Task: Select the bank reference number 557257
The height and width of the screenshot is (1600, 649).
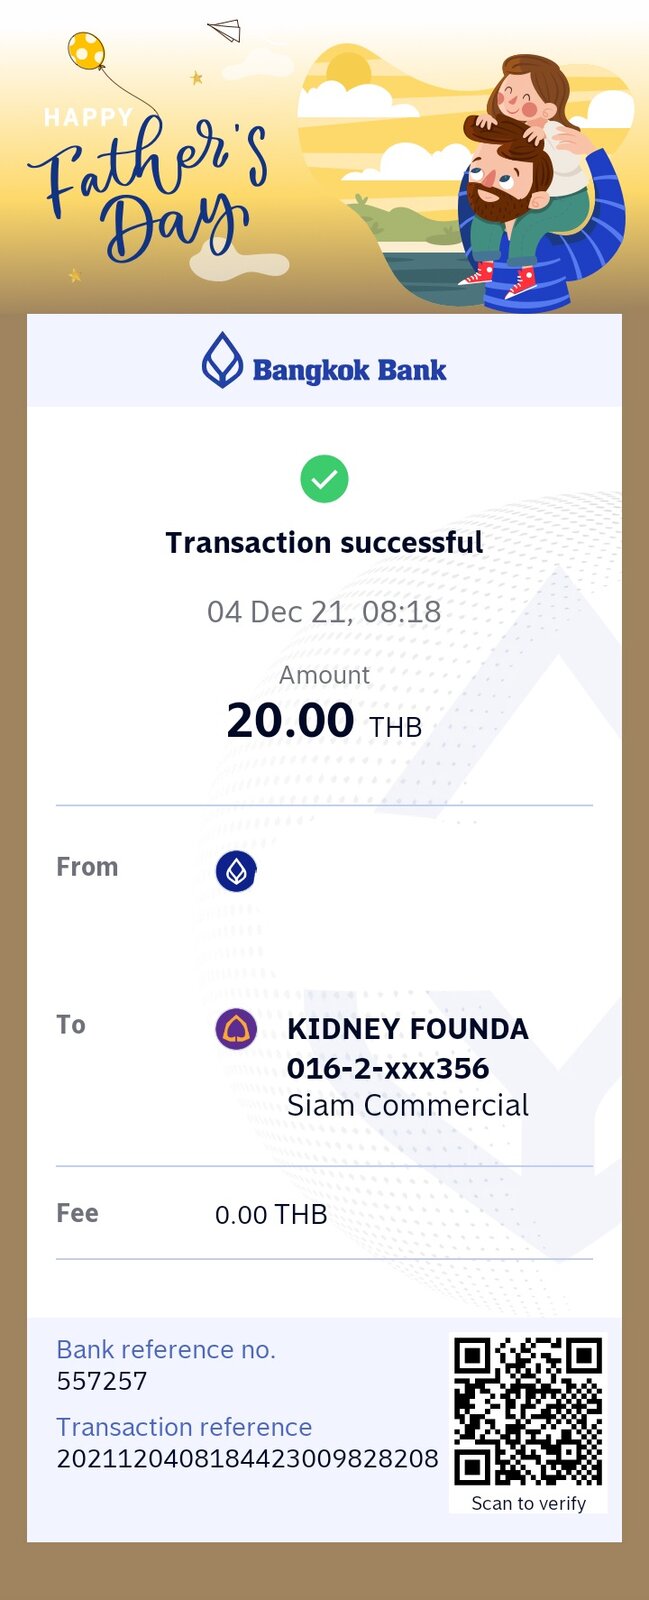Action: (102, 1381)
